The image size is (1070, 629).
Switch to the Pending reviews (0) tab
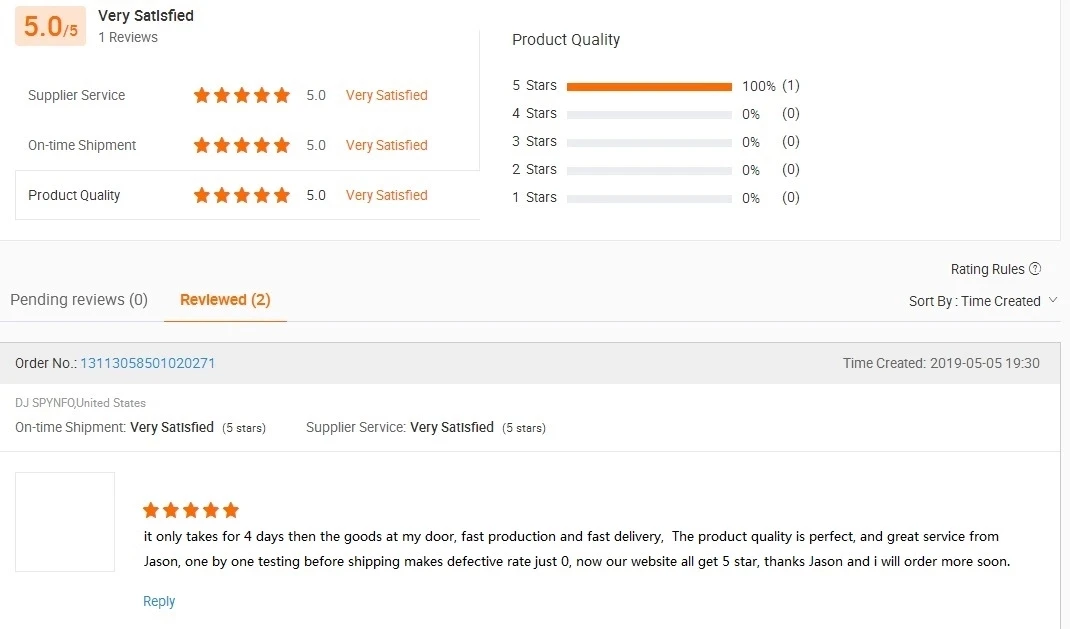click(x=79, y=300)
